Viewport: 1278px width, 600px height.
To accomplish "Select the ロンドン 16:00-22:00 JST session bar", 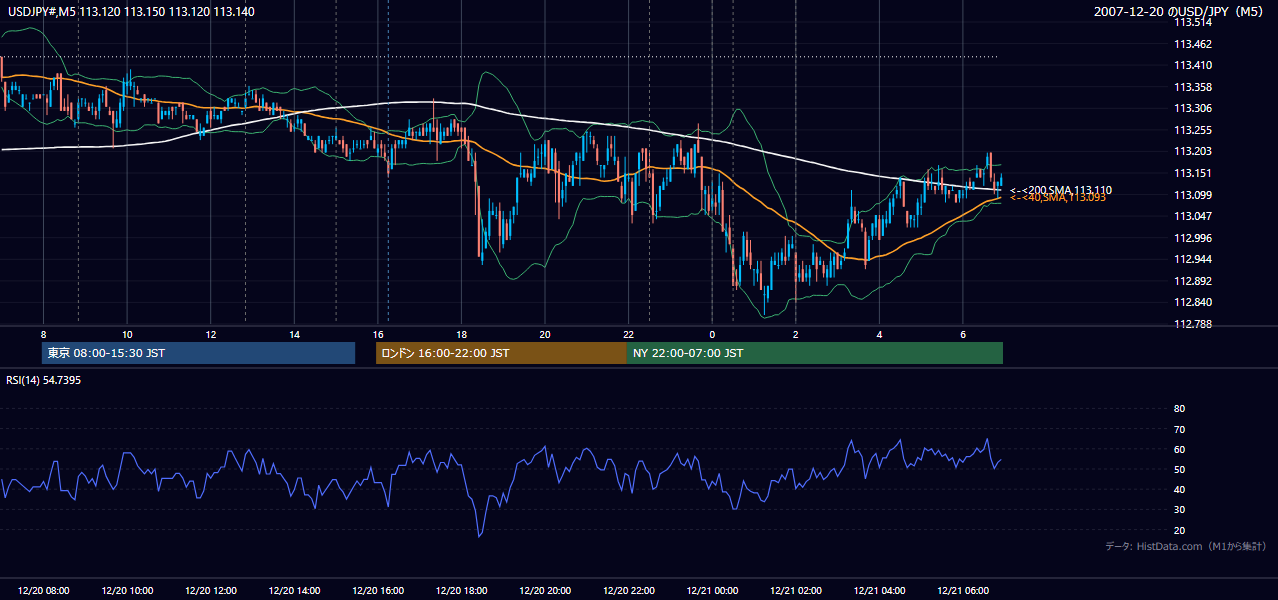I will [501, 353].
